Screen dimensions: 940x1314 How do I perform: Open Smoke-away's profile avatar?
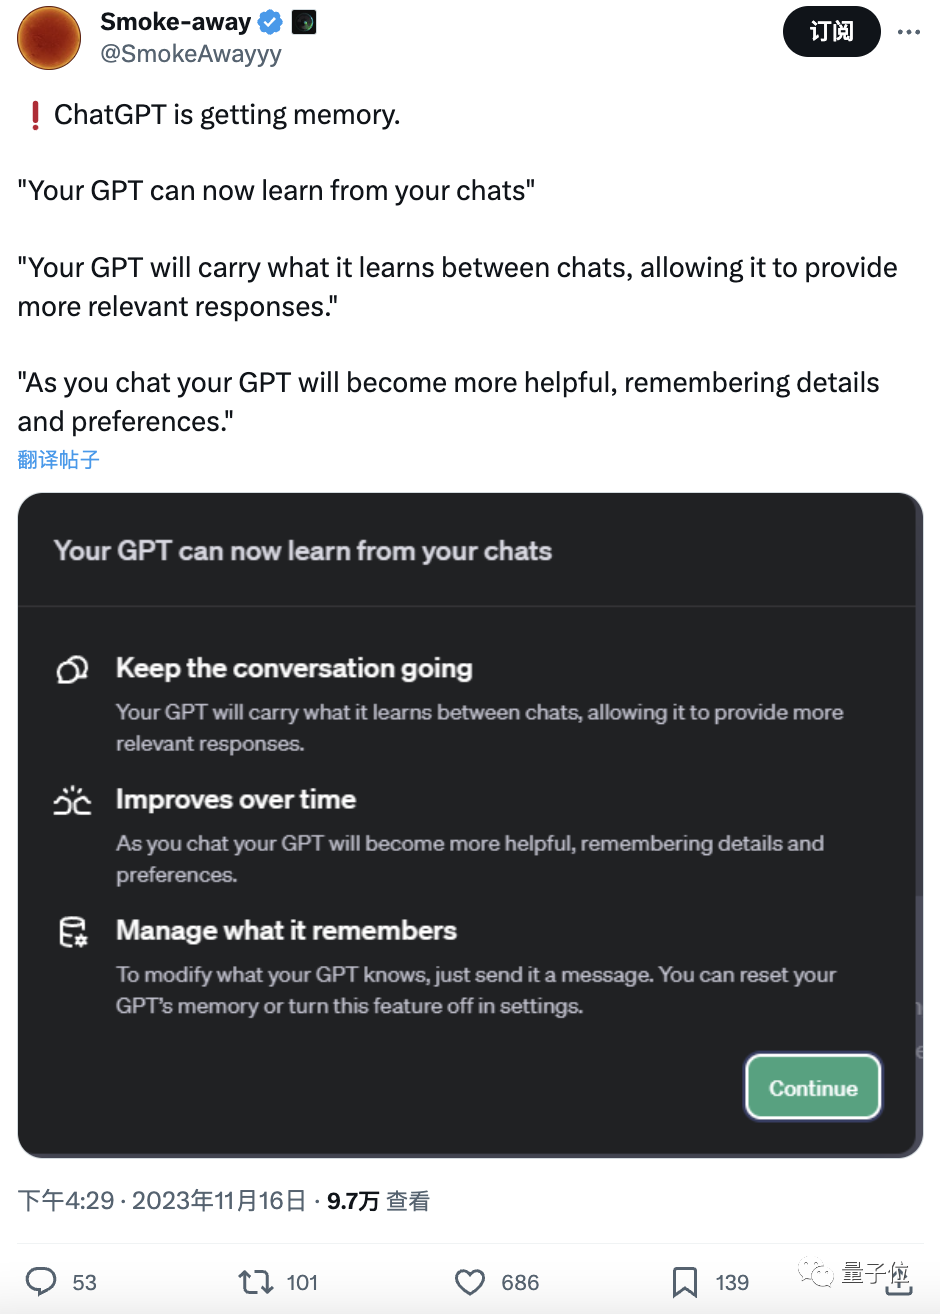point(50,38)
